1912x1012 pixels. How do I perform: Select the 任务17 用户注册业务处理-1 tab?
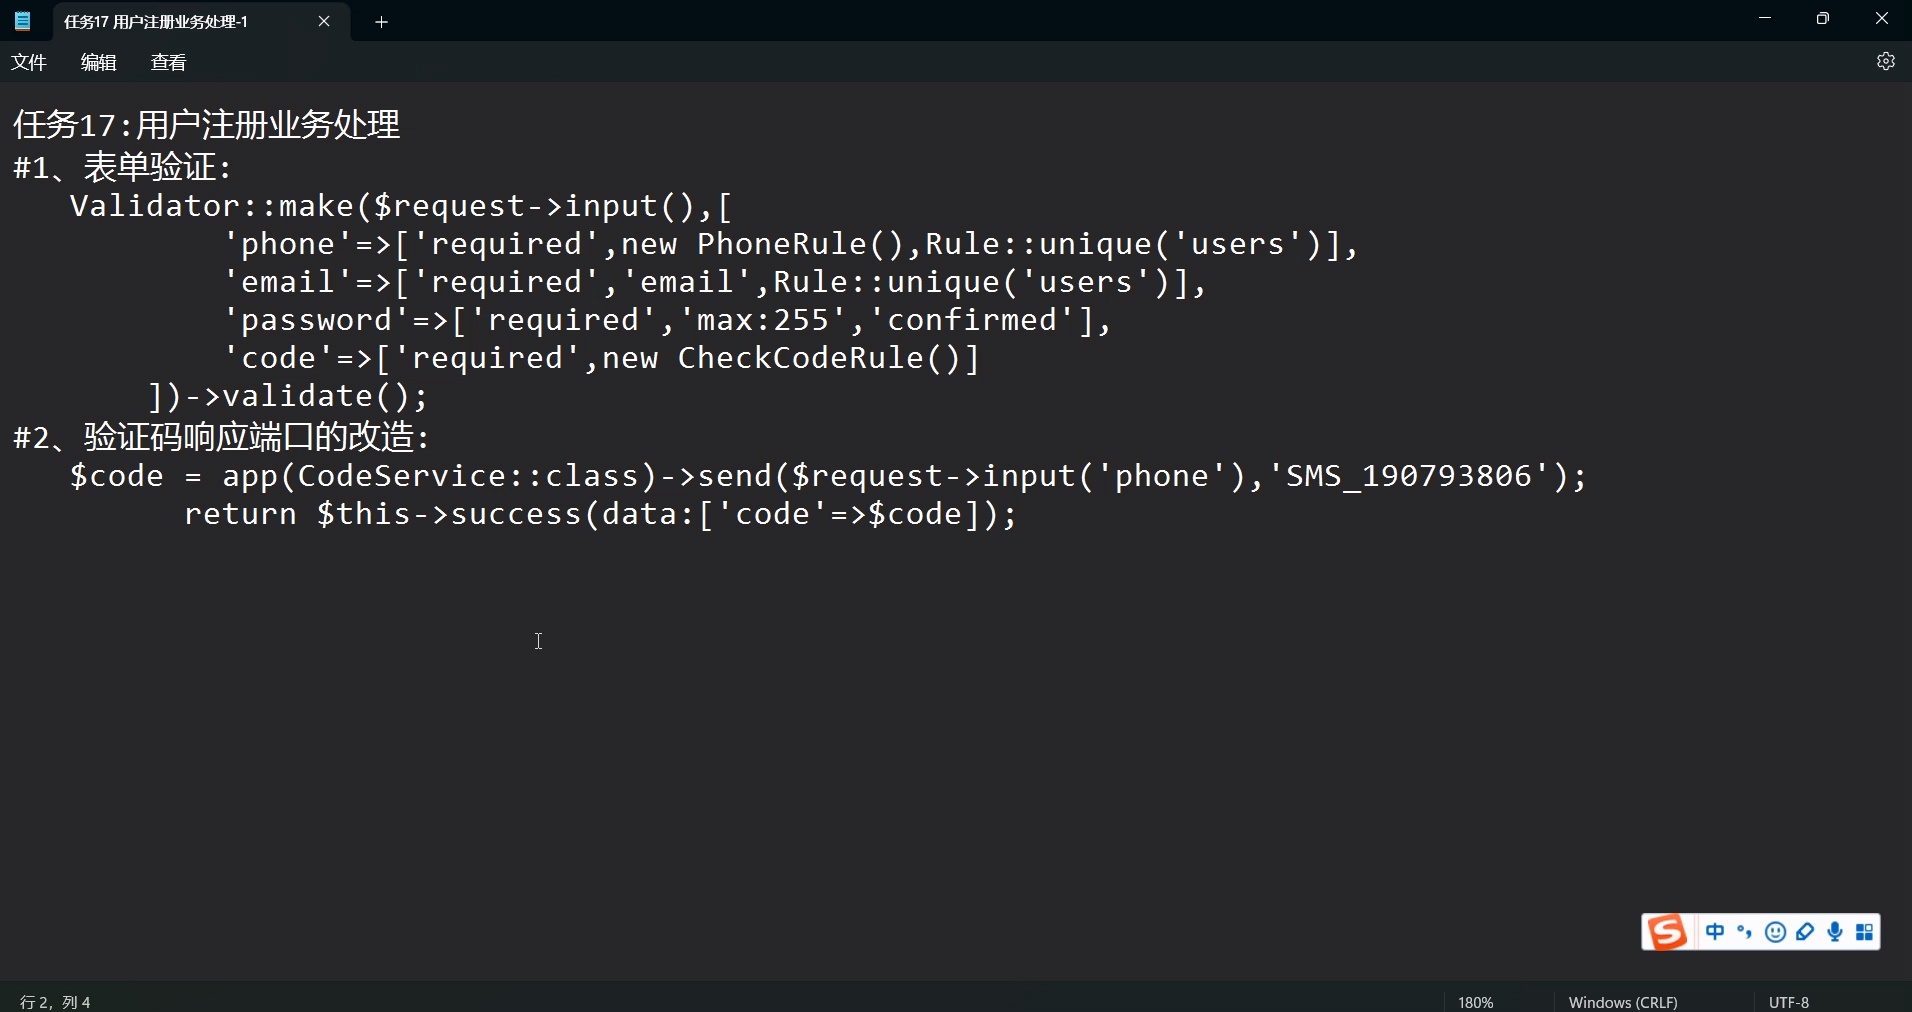tap(156, 21)
